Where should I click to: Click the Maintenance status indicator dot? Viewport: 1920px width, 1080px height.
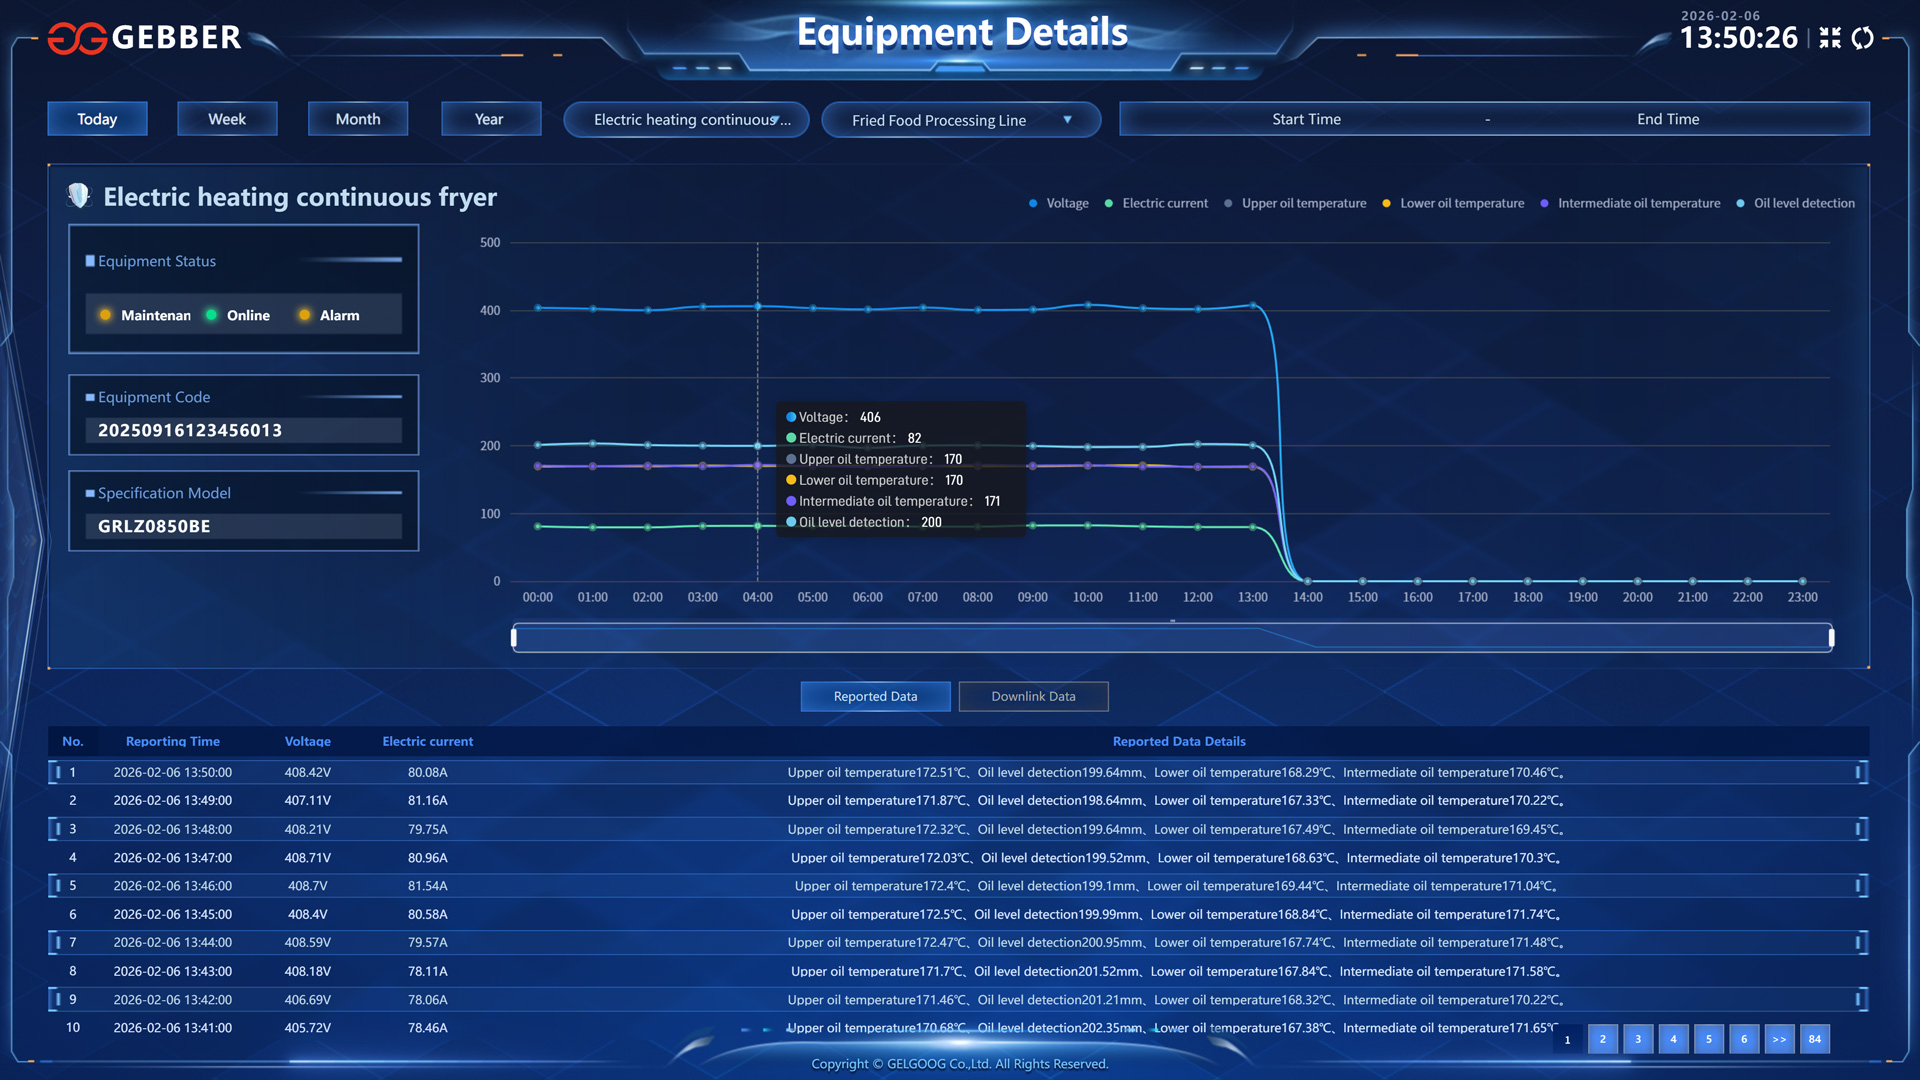106,315
